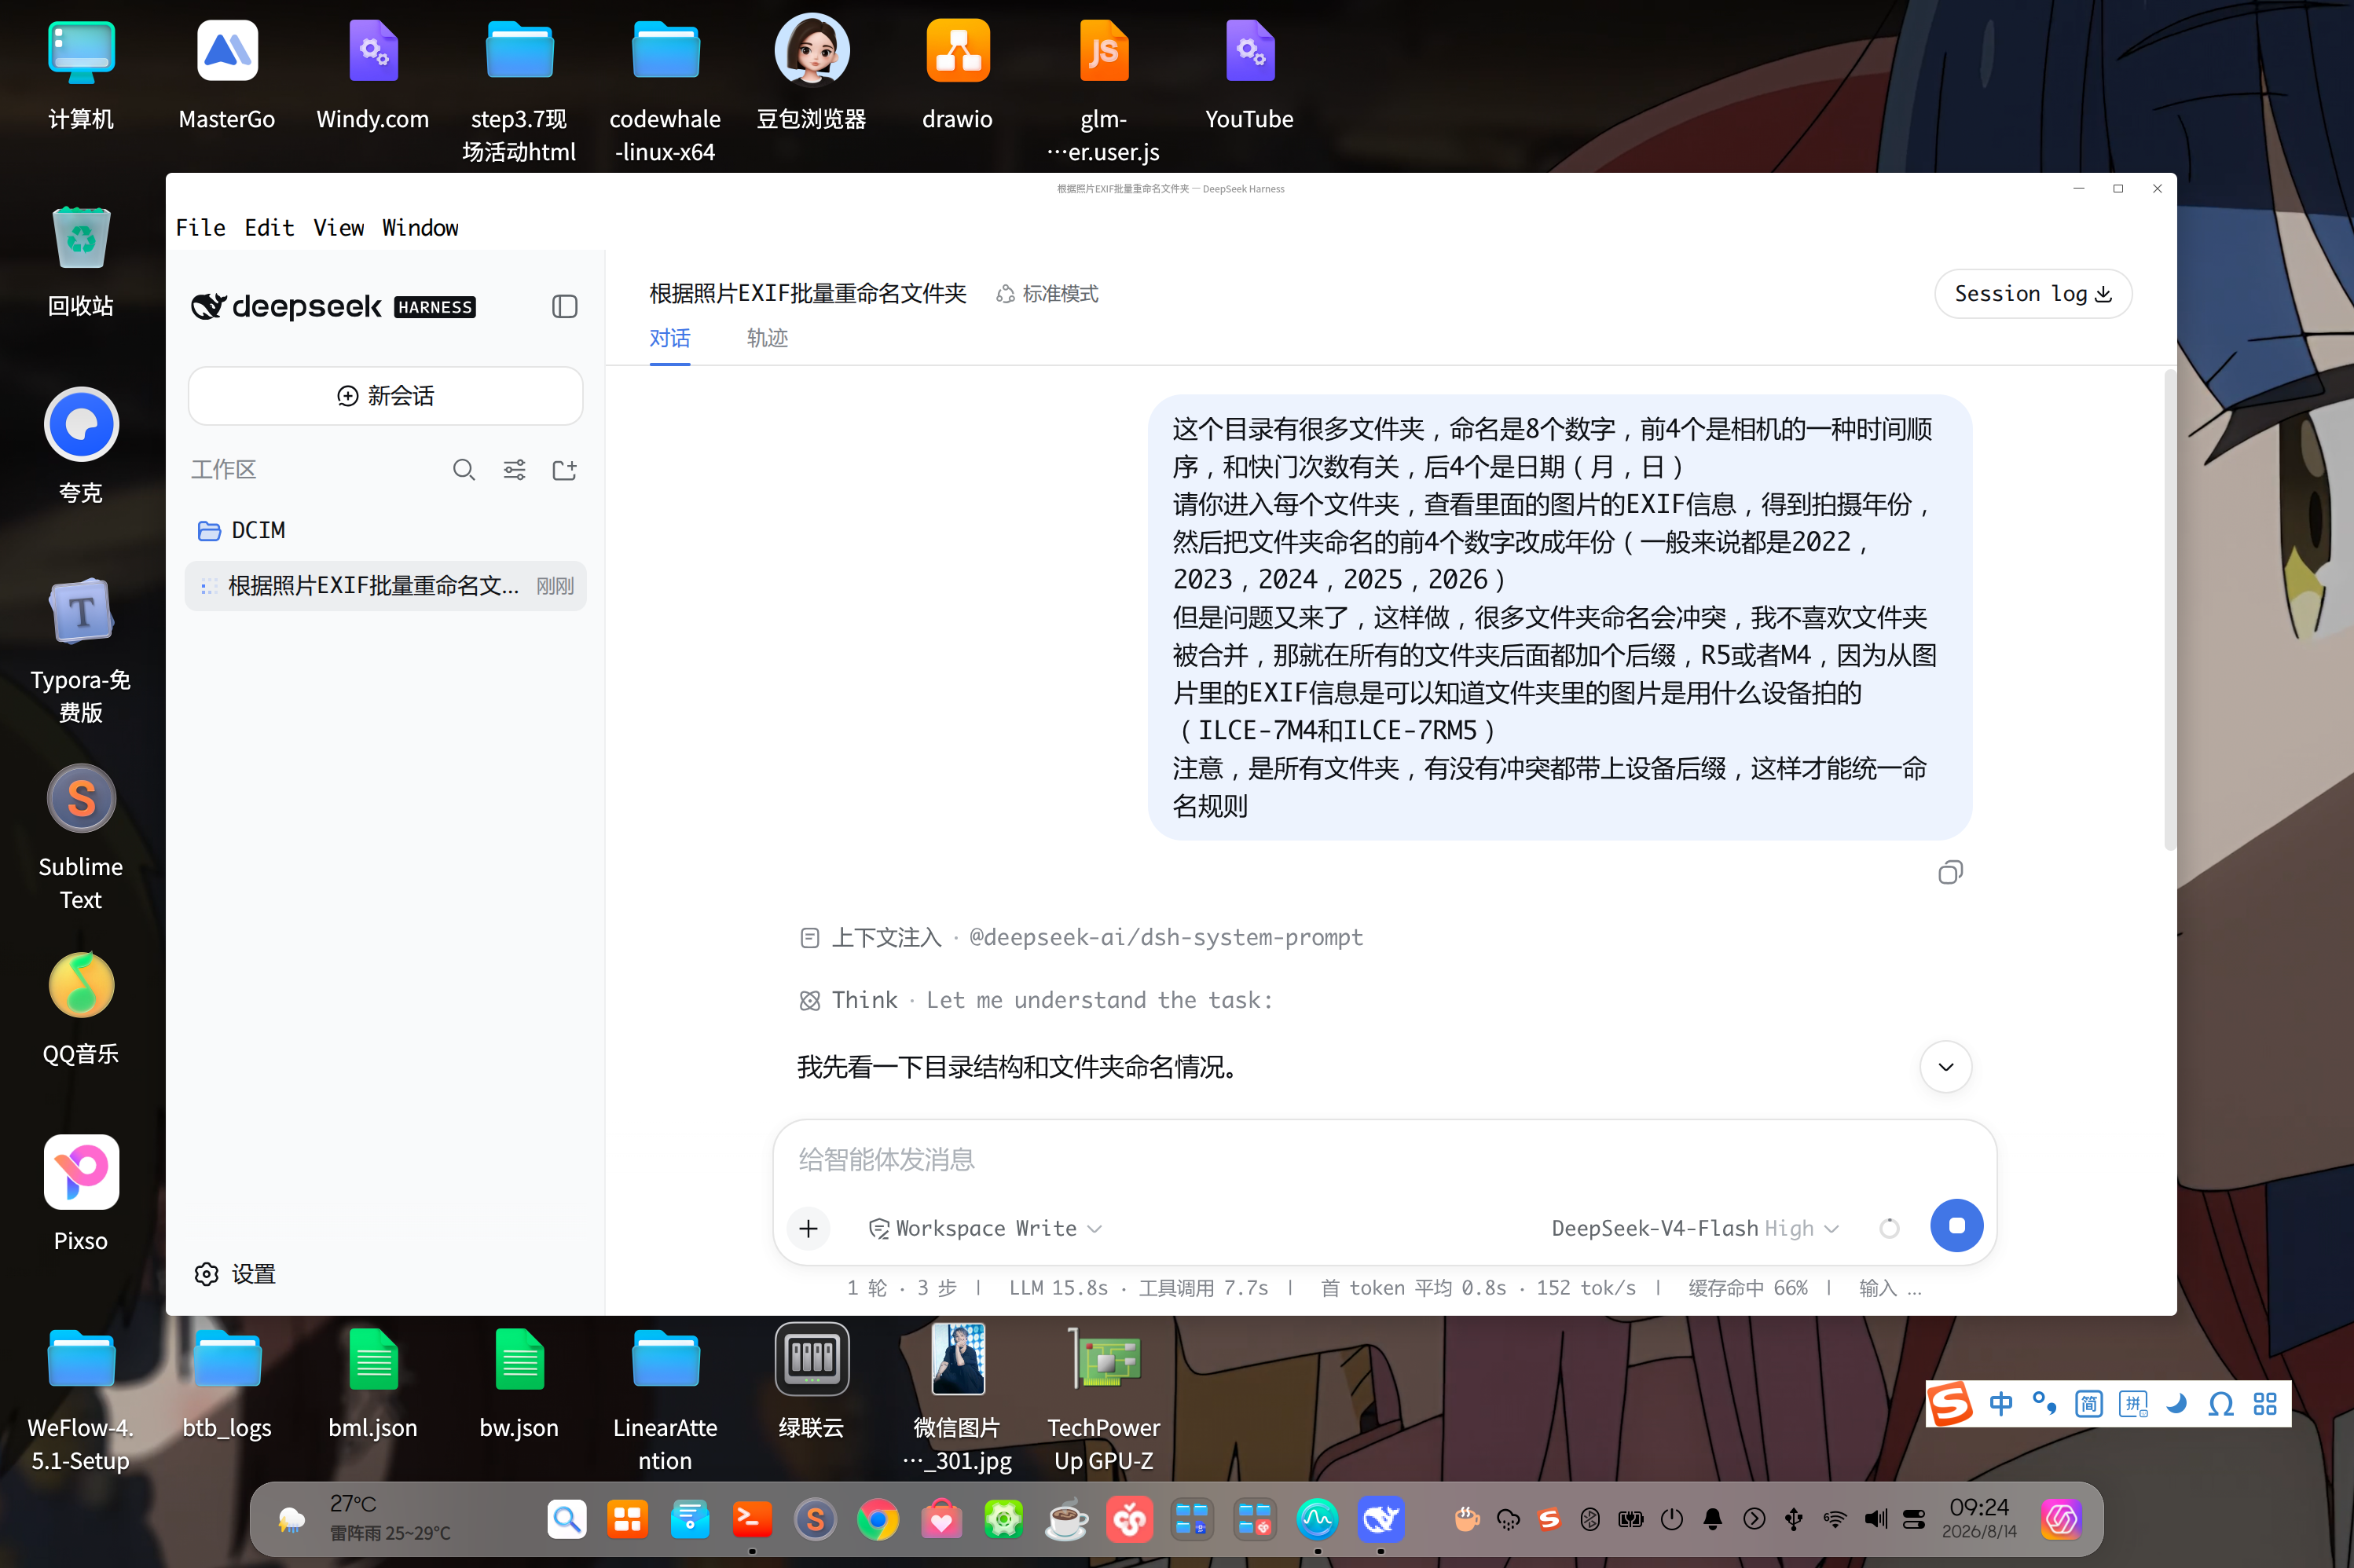Open workspace filter settings icon
The image size is (2354, 1568).
coord(514,470)
